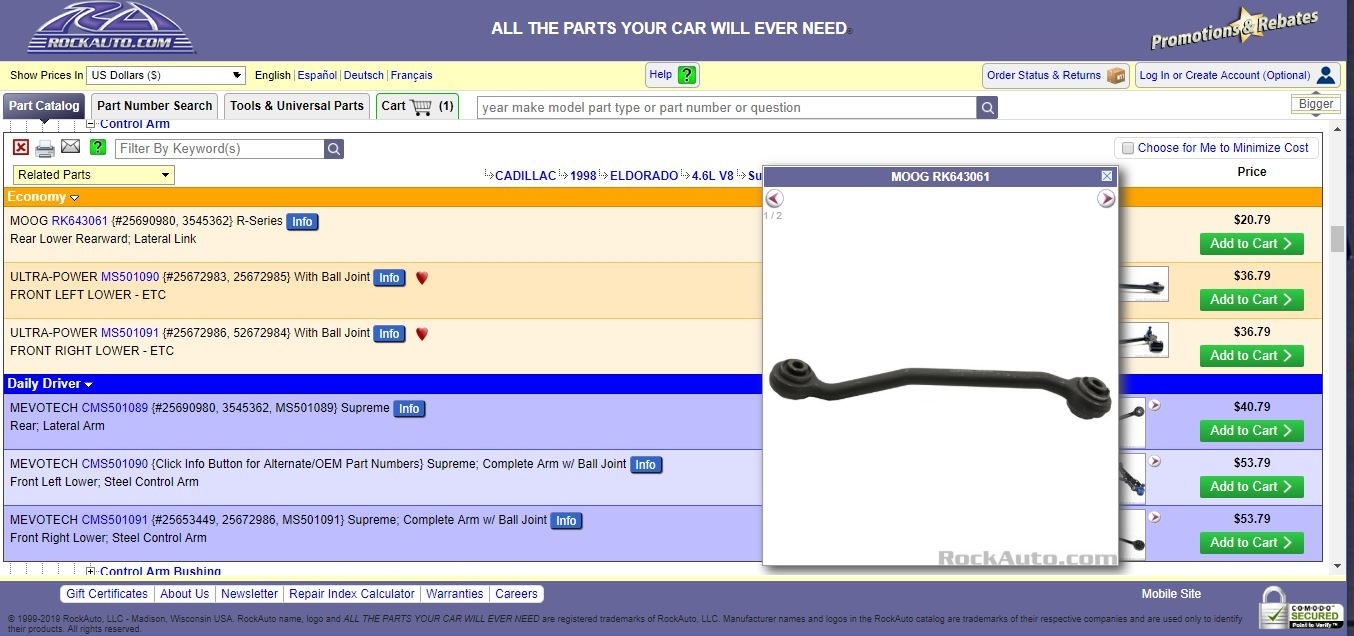This screenshot has width=1354, height=636.
Task: Click Info button for MOOG RK643061
Action: click(302, 222)
